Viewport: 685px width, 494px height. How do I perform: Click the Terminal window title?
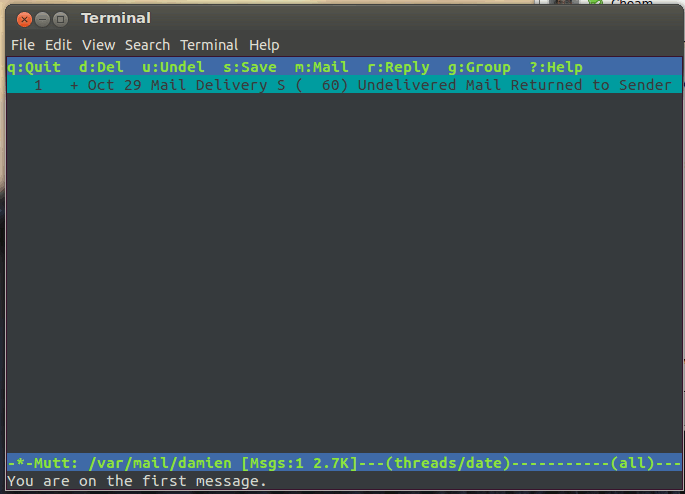[116, 18]
